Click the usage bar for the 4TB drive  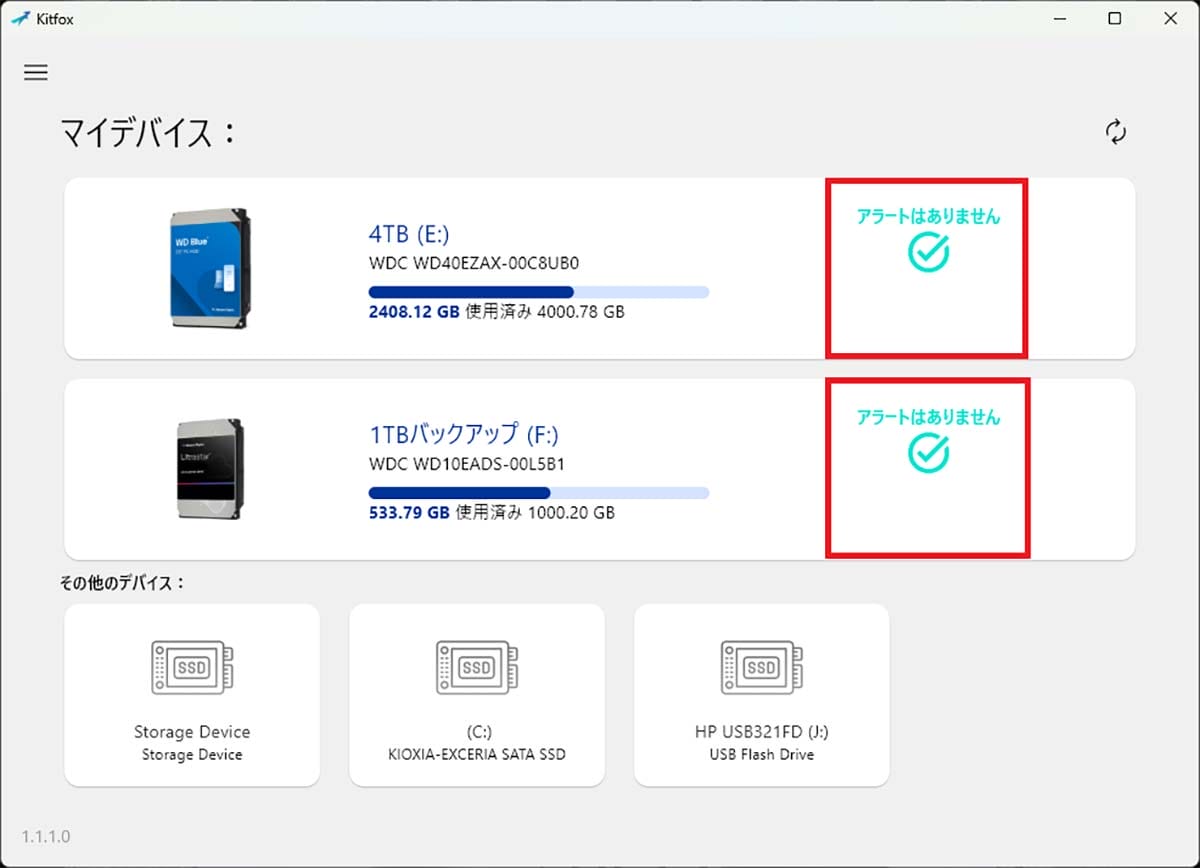pyautogui.click(x=539, y=292)
